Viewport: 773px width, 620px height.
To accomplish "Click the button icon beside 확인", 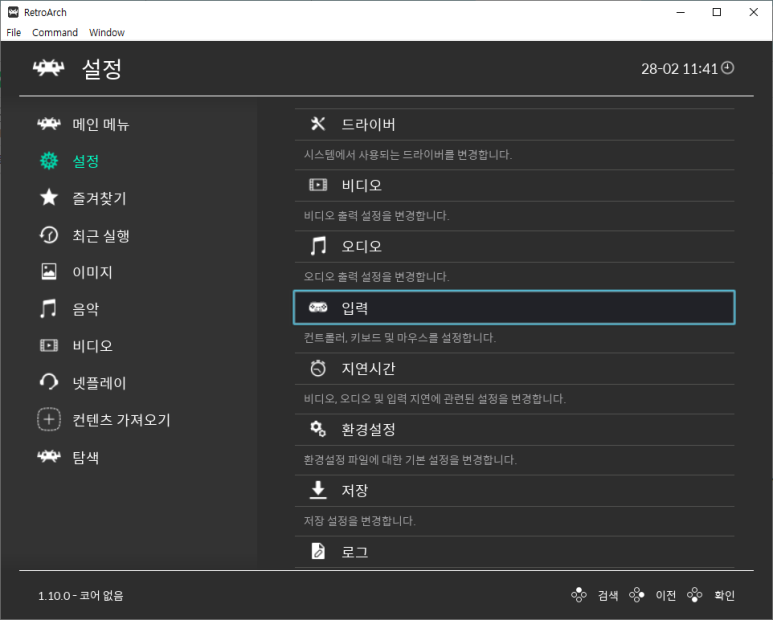I will [695, 595].
